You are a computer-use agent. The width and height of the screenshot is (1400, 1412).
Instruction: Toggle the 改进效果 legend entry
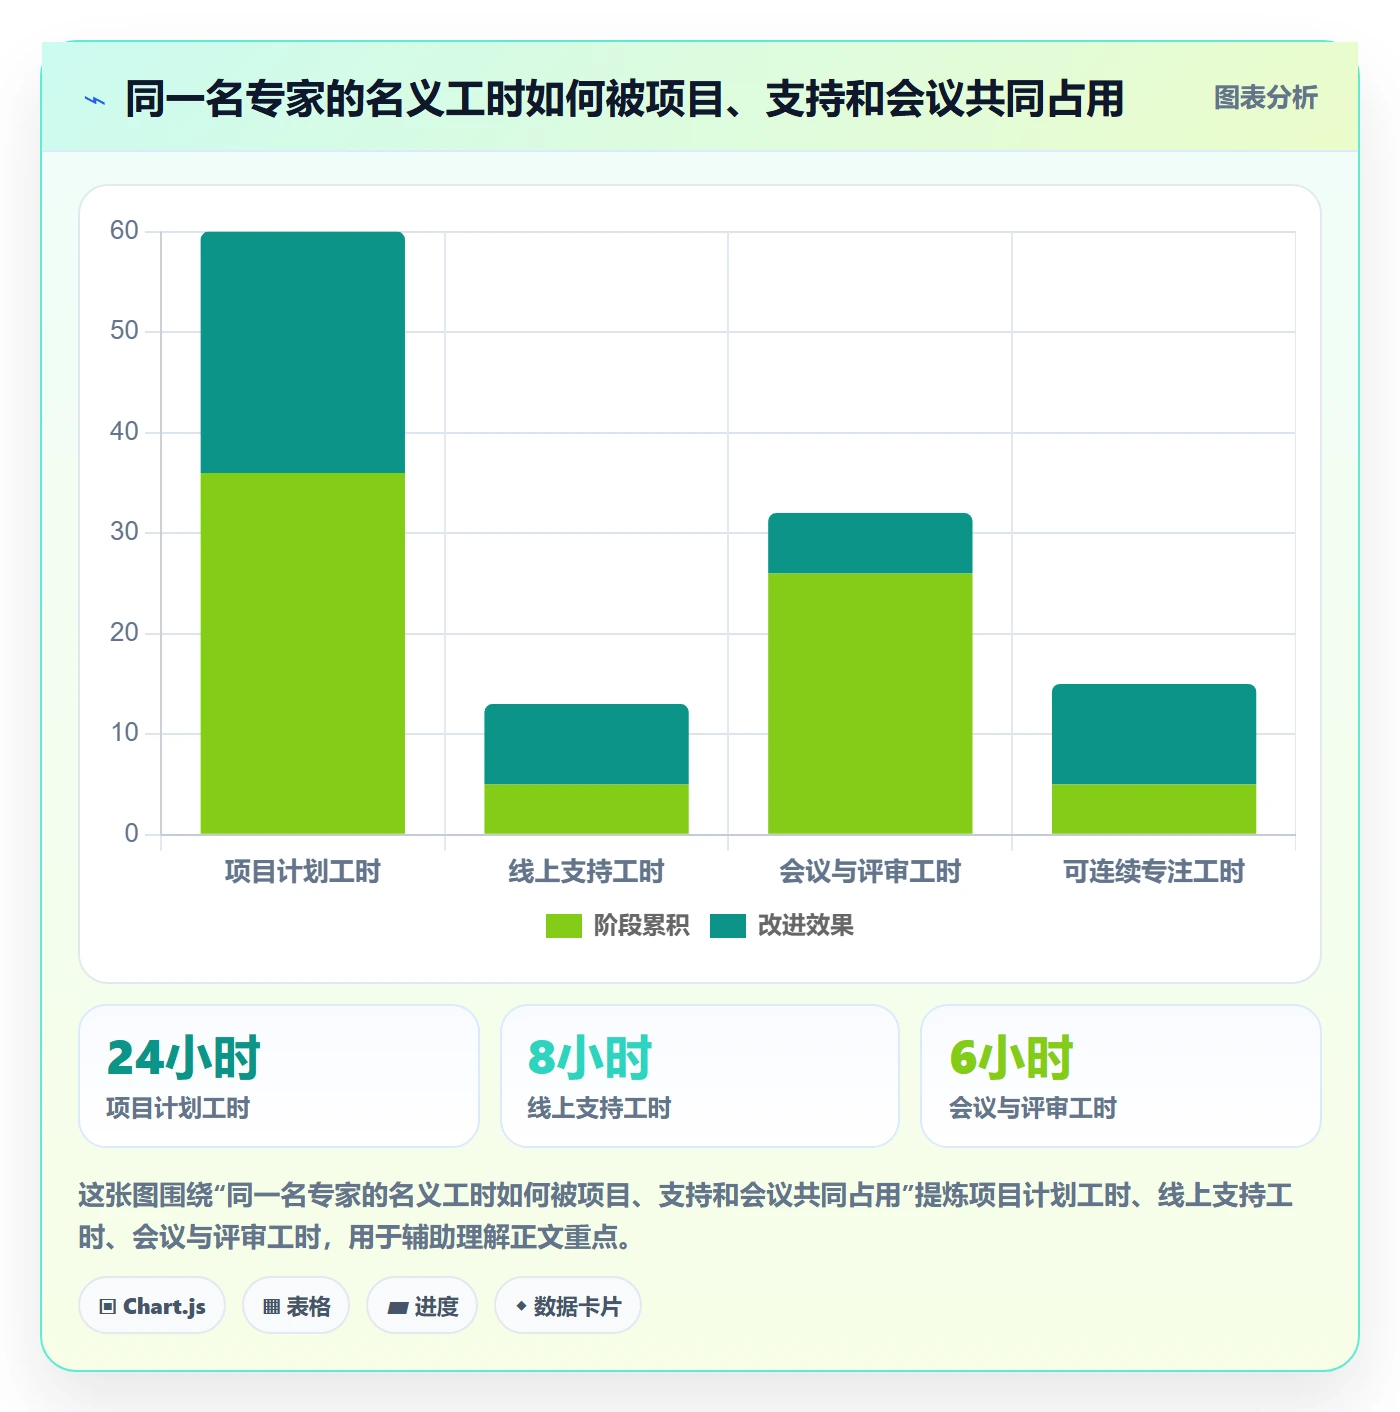(782, 926)
